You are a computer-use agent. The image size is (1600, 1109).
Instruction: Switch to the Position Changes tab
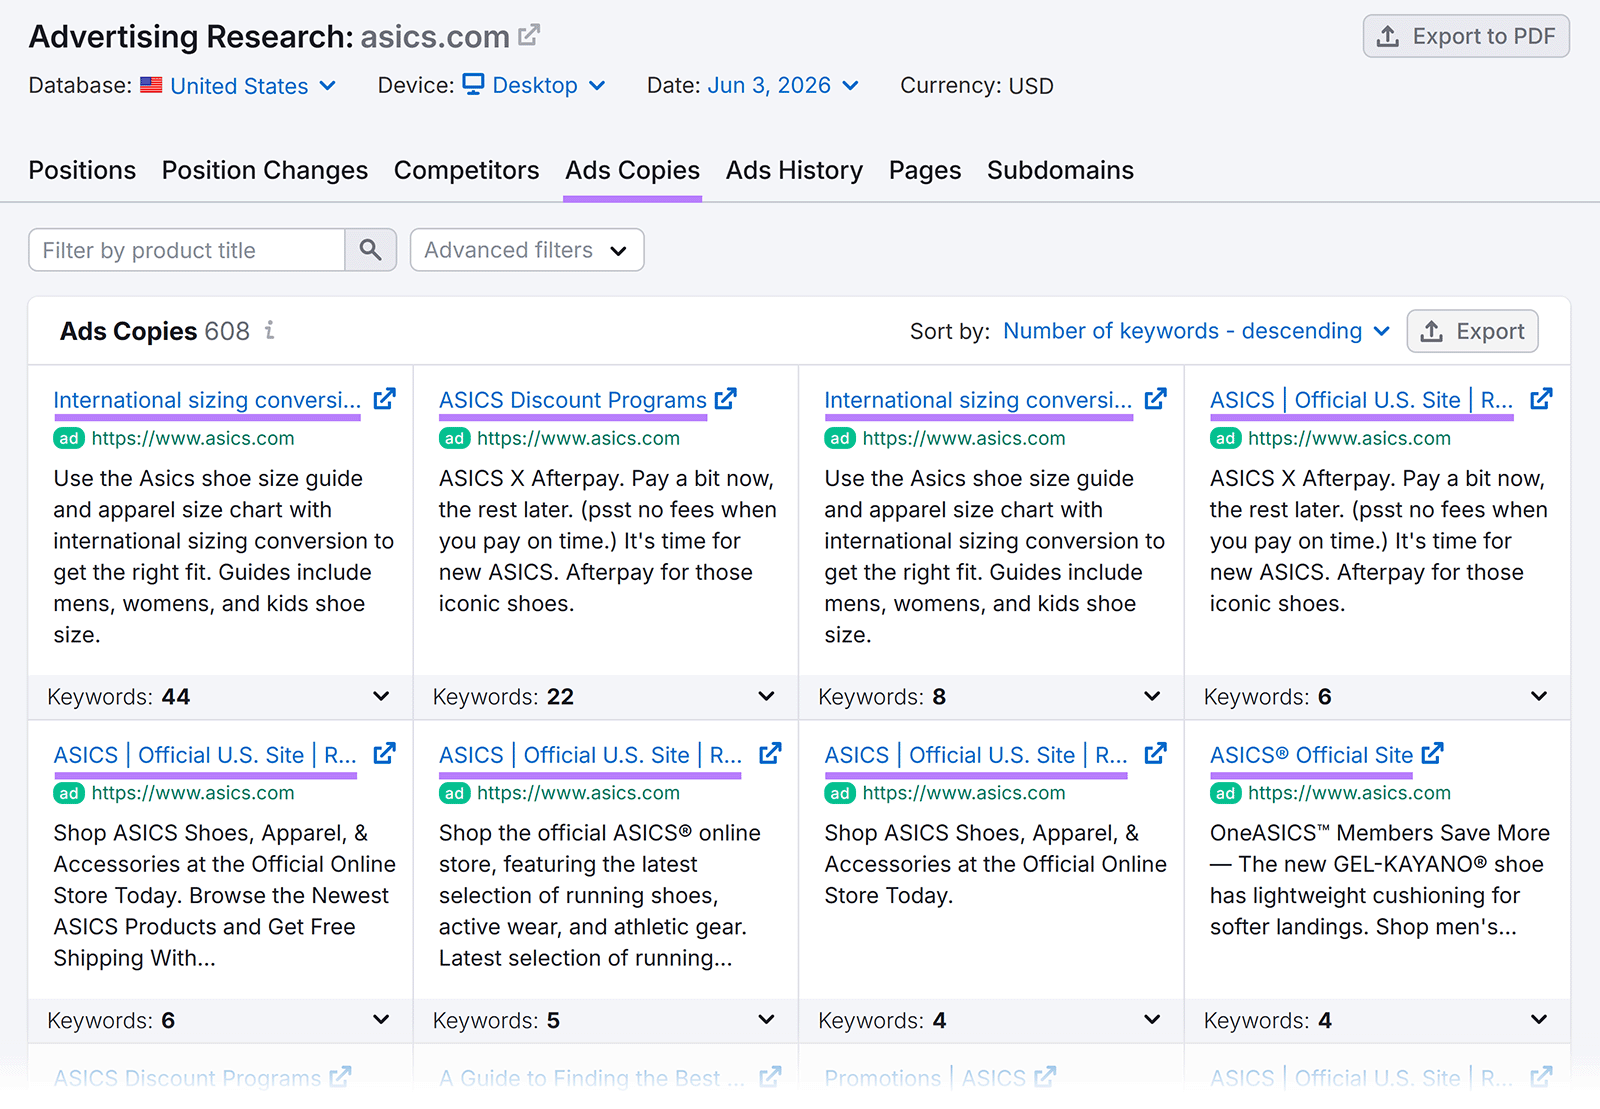[x=265, y=171]
